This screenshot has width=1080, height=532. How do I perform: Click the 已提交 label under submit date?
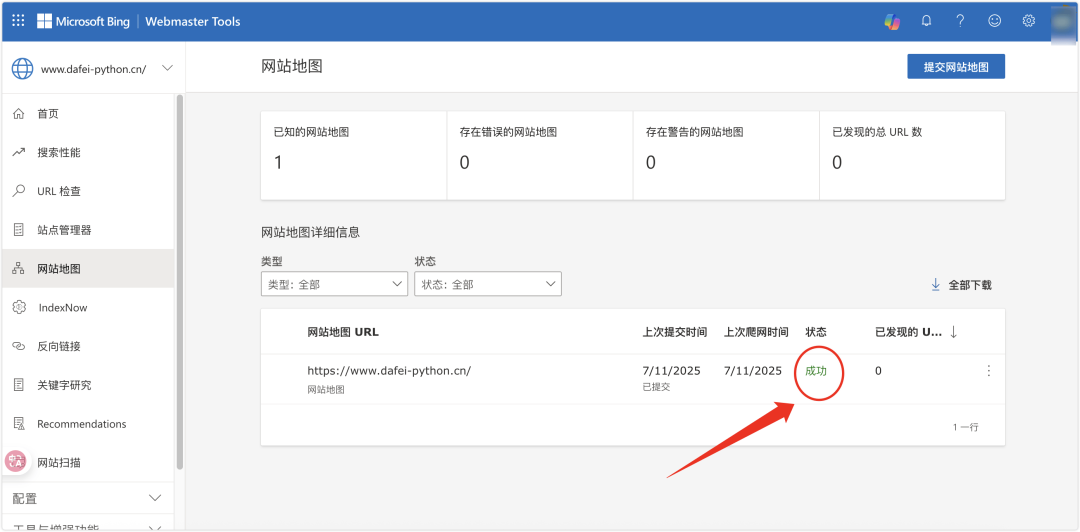[x=656, y=387]
